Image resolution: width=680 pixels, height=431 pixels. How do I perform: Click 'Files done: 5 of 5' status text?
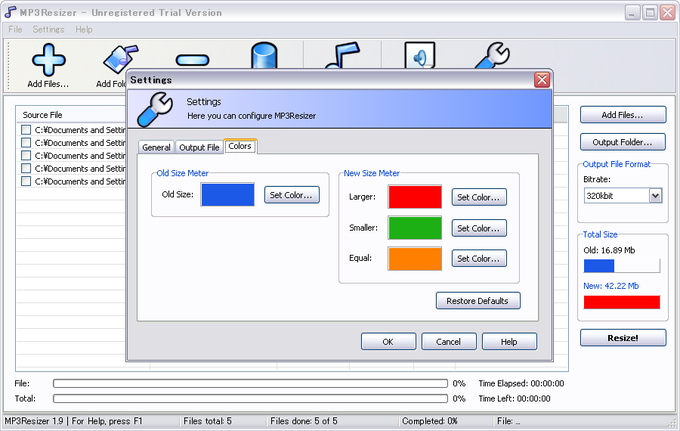(x=304, y=421)
